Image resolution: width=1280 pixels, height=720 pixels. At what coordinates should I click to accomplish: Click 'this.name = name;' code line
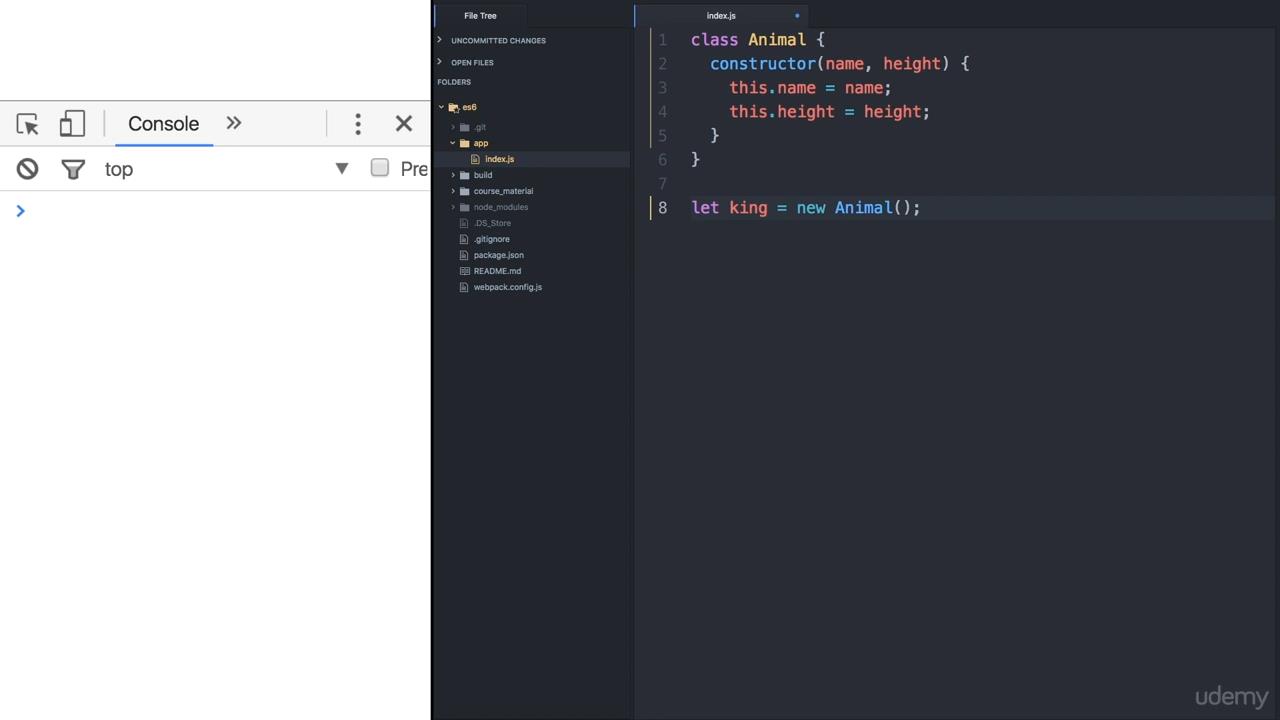click(810, 88)
